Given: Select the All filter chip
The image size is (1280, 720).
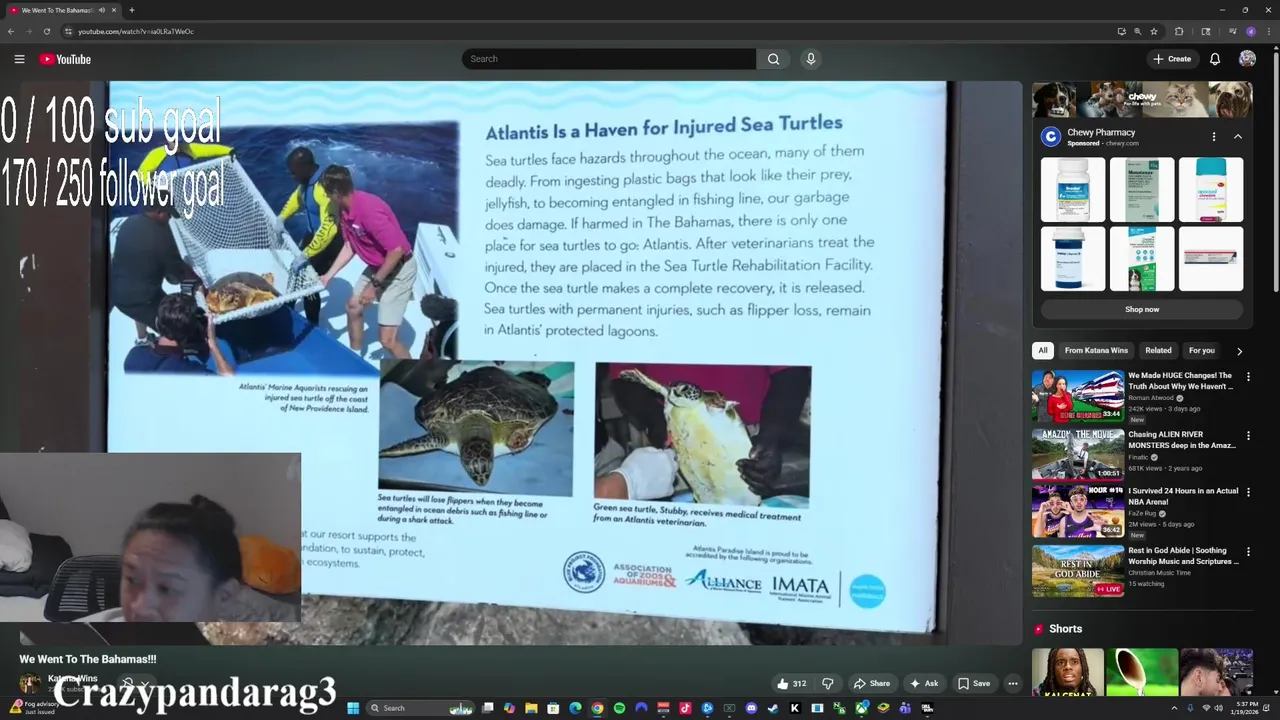Looking at the screenshot, I should [x=1043, y=351].
